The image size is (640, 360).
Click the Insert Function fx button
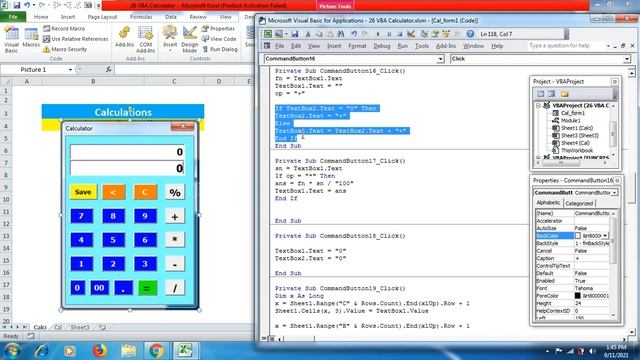click(x=109, y=70)
